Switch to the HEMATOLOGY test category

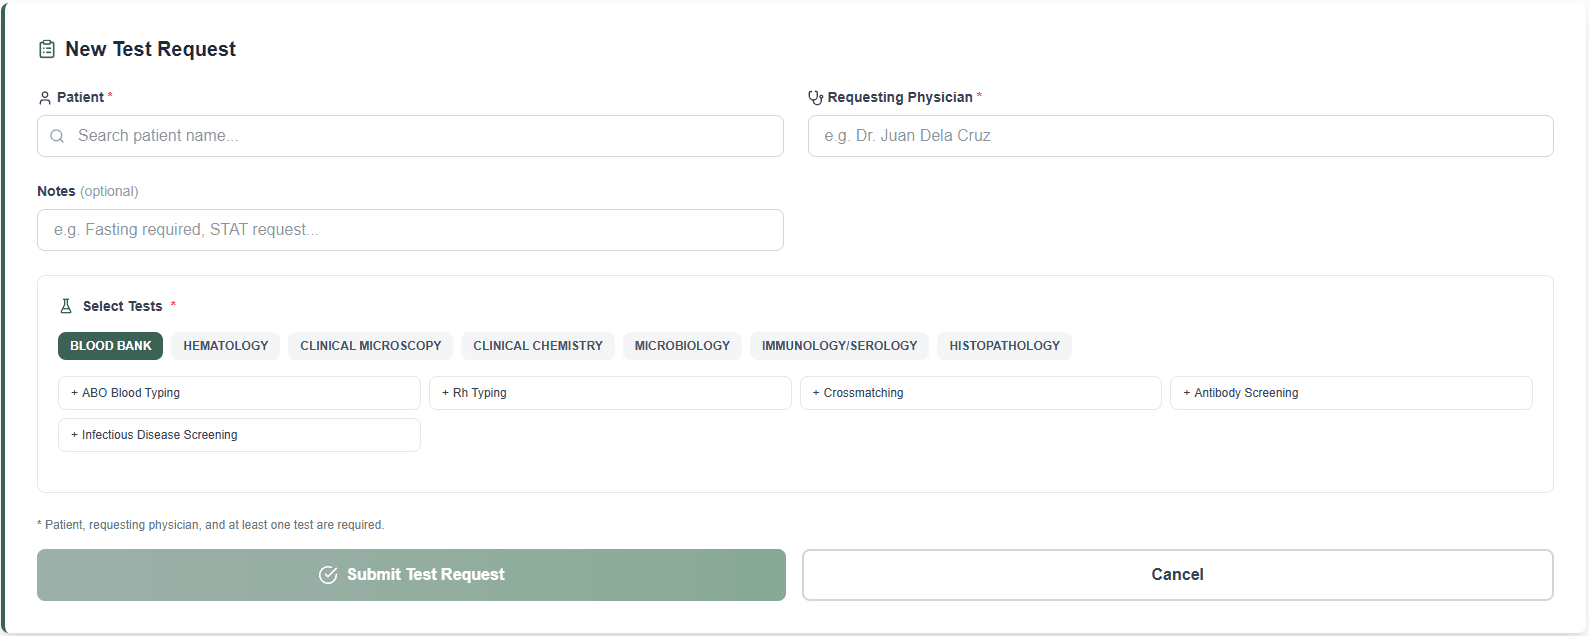(x=225, y=345)
